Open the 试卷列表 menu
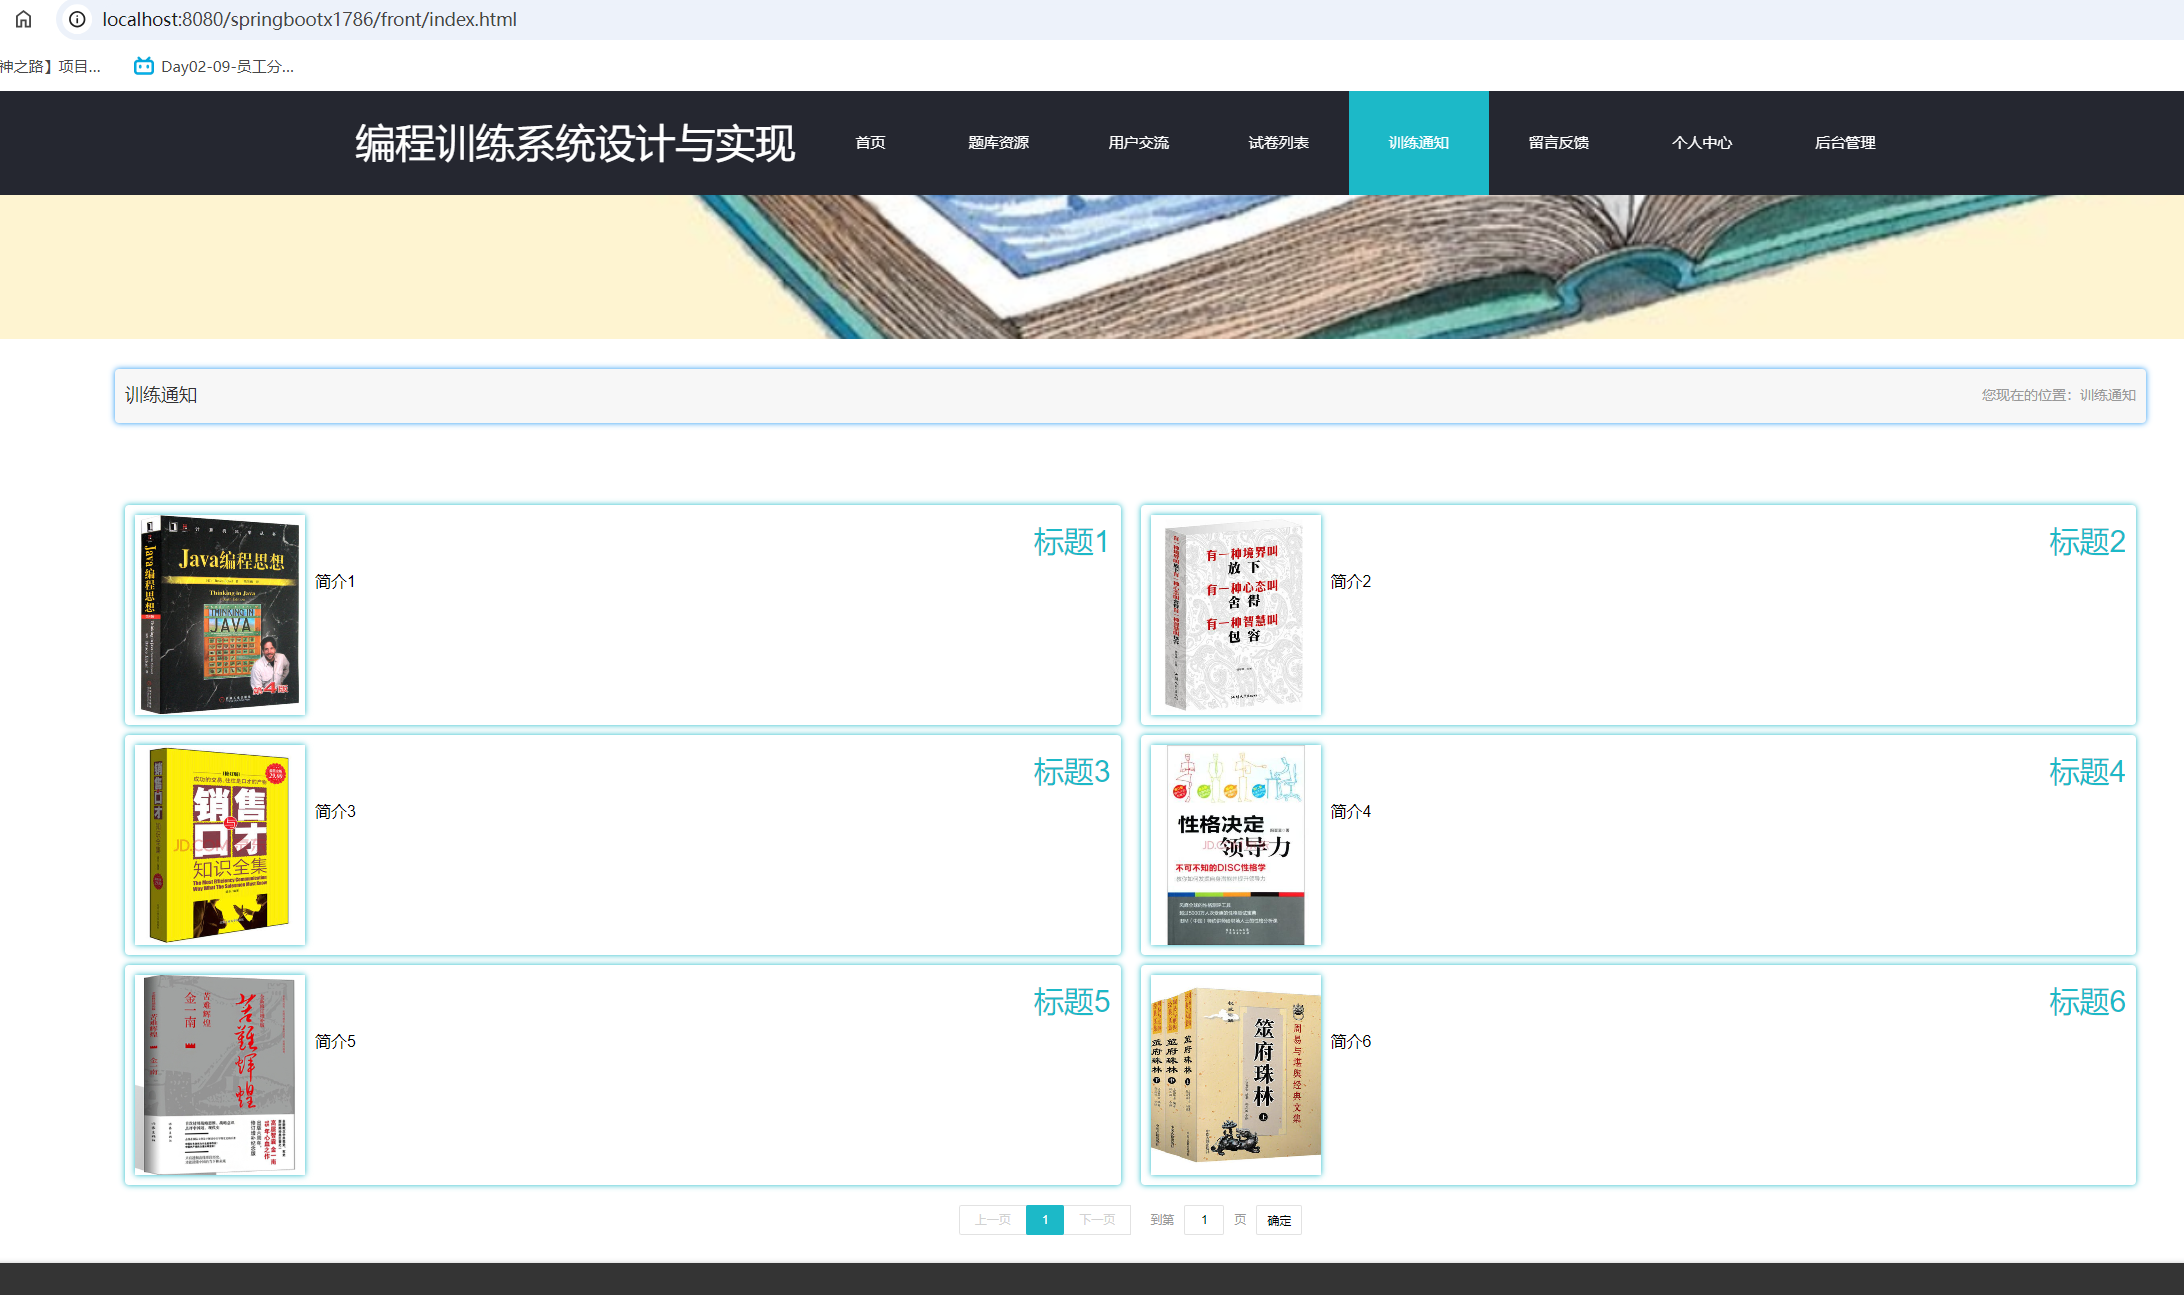Image resolution: width=2184 pixels, height=1295 pixels. point(1278,142)
